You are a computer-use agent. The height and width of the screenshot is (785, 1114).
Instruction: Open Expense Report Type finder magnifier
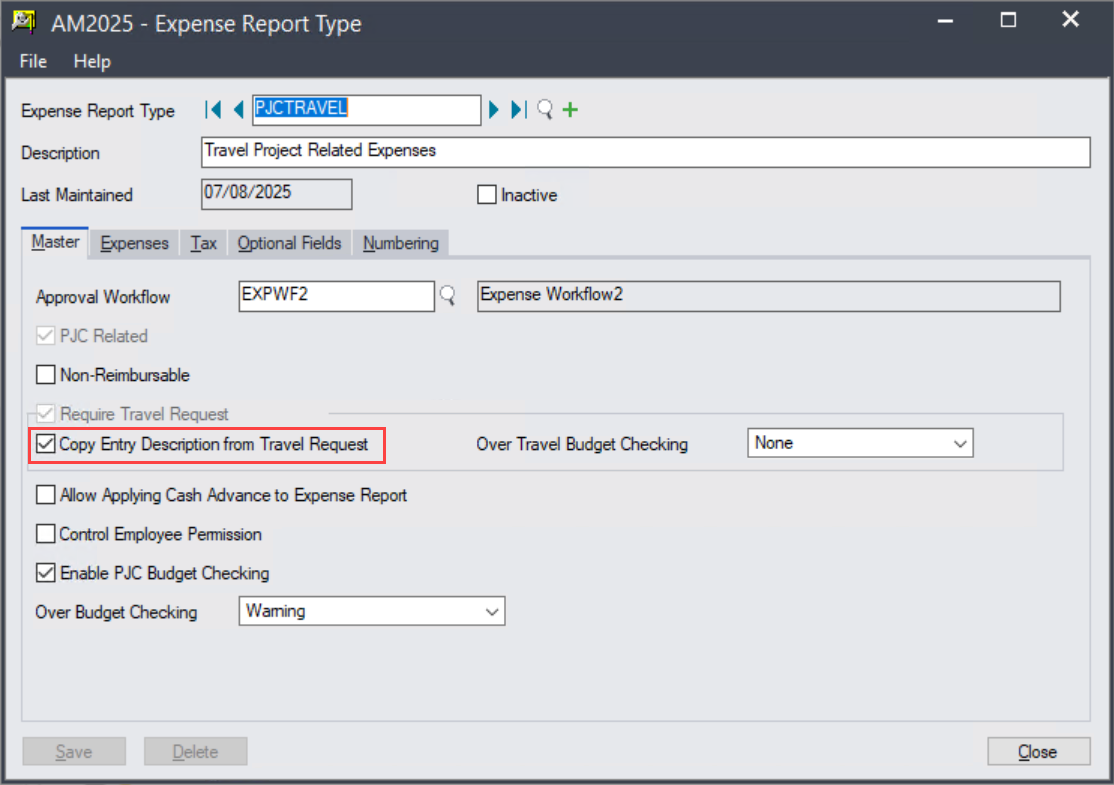[545, 110]
